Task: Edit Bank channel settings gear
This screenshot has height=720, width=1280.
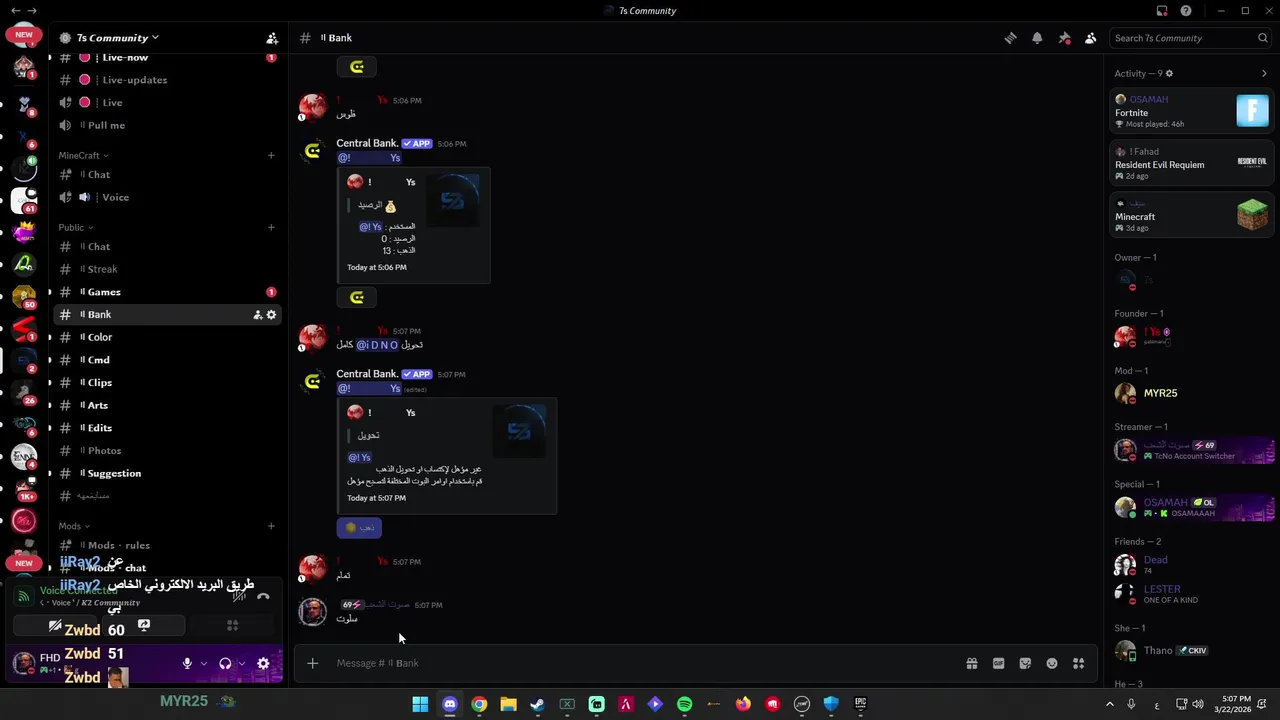Action: [271, 315]
